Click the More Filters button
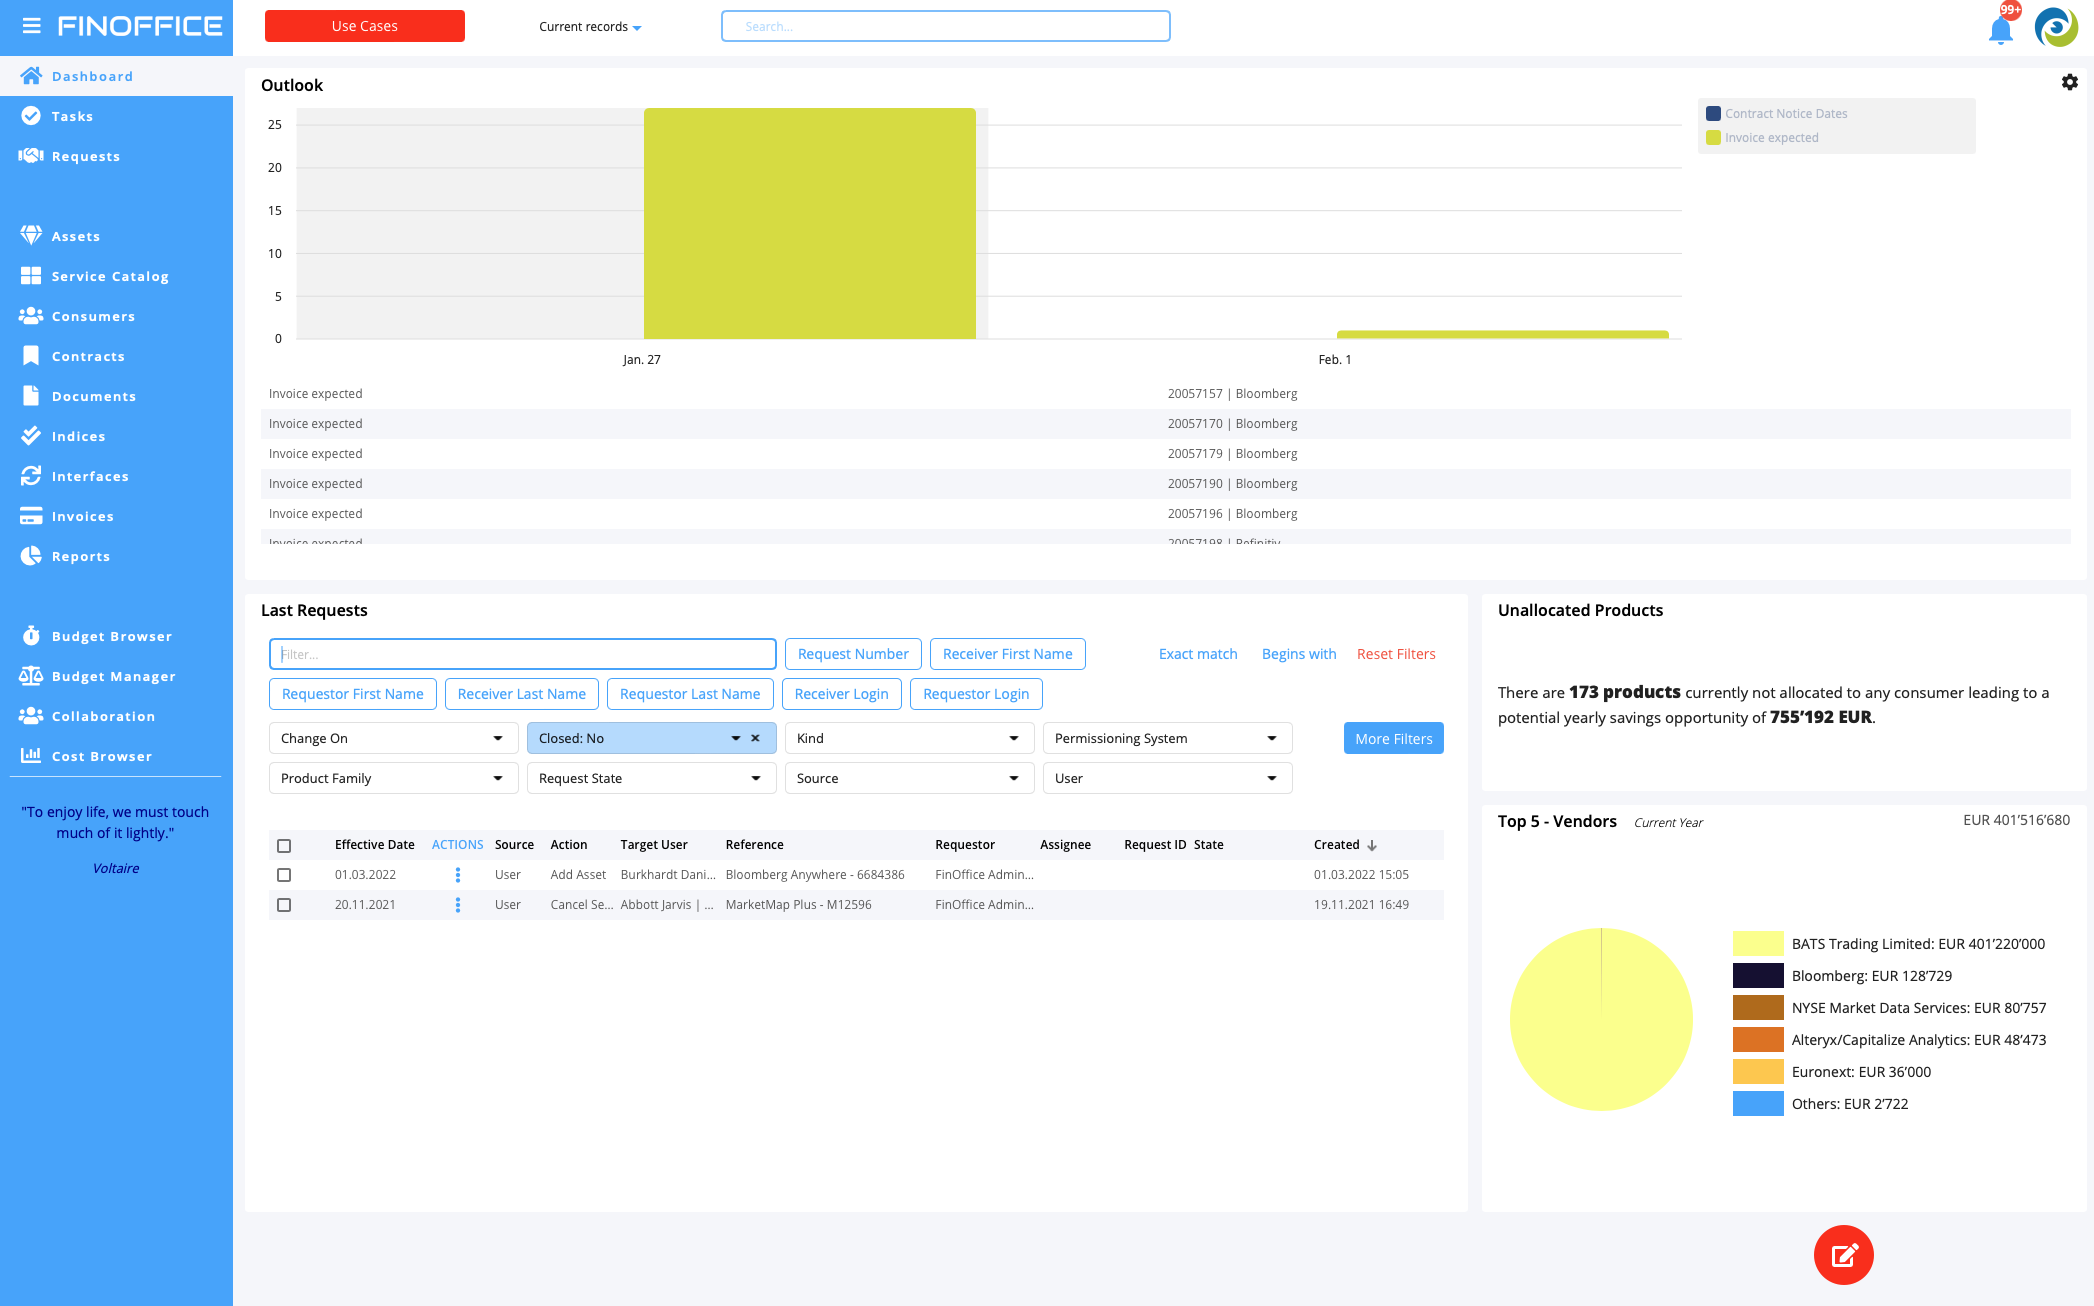Image resolution: width=2094 pixels, height=1306 pixels. click(x=1394, y=738)
